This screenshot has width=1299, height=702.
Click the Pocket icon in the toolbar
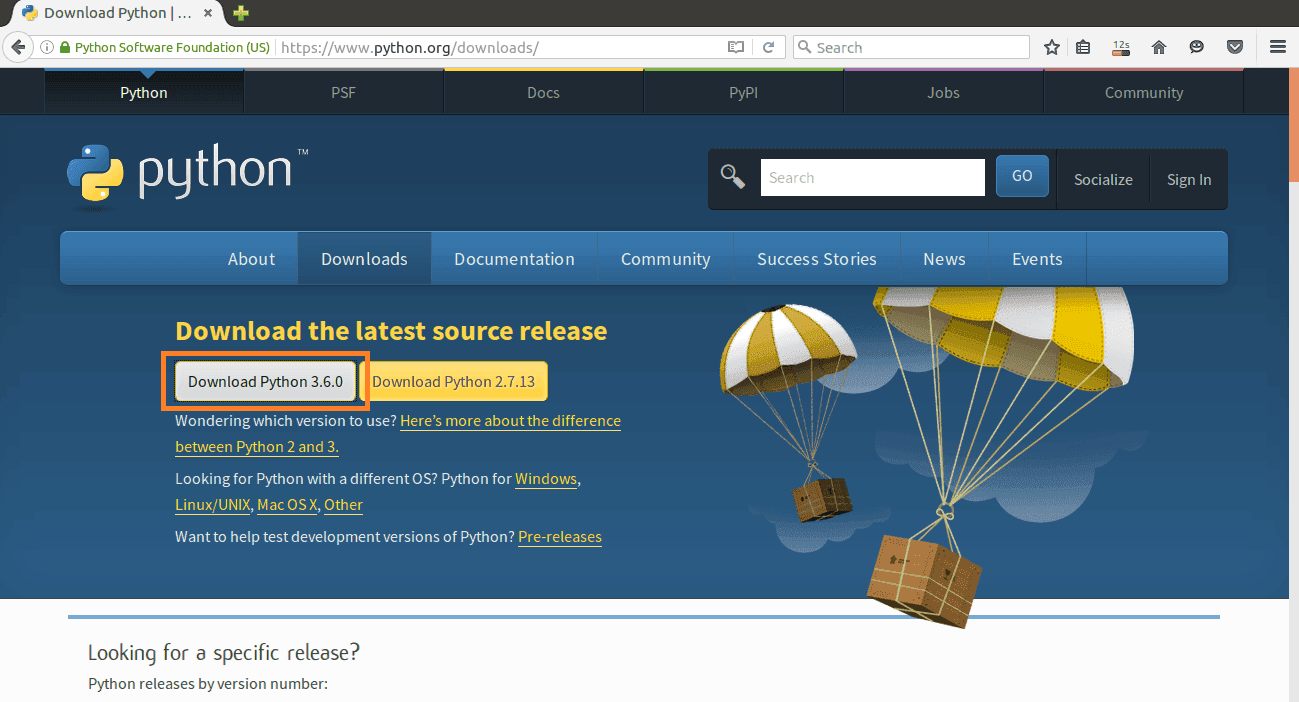[x=1235, y=47]
